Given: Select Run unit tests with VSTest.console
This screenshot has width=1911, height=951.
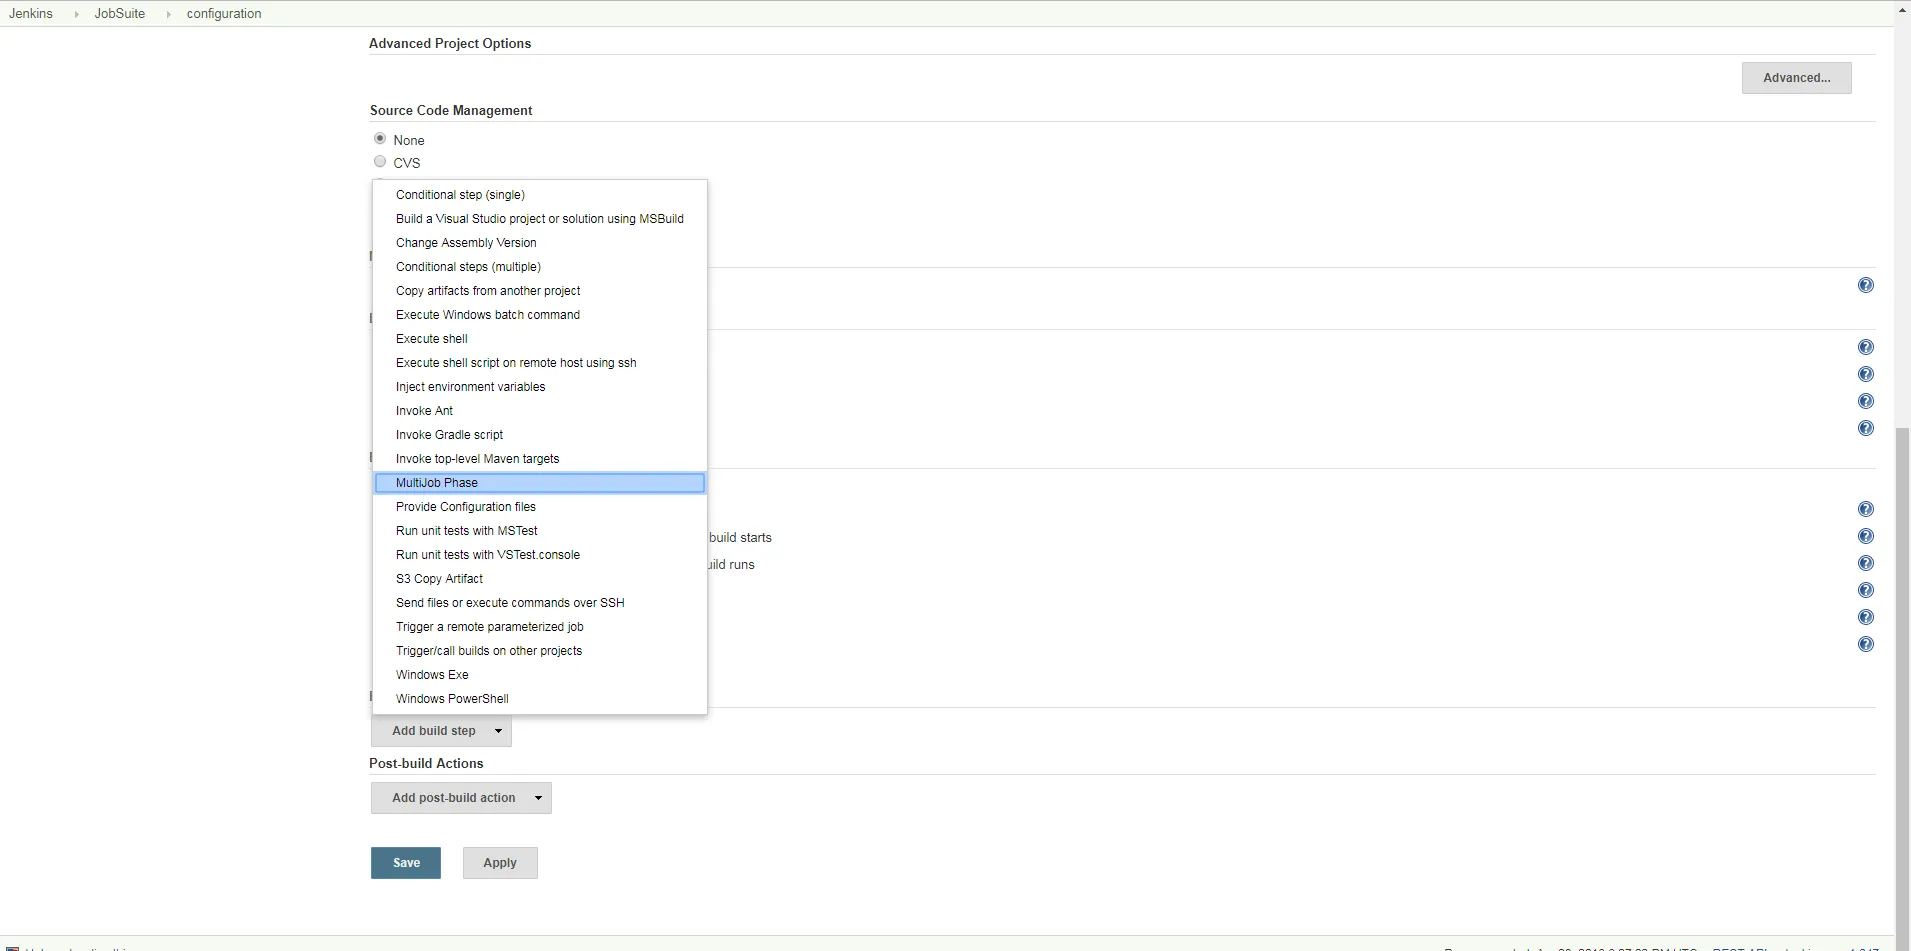Looking at the screenshot, I should tap(540, 555).
